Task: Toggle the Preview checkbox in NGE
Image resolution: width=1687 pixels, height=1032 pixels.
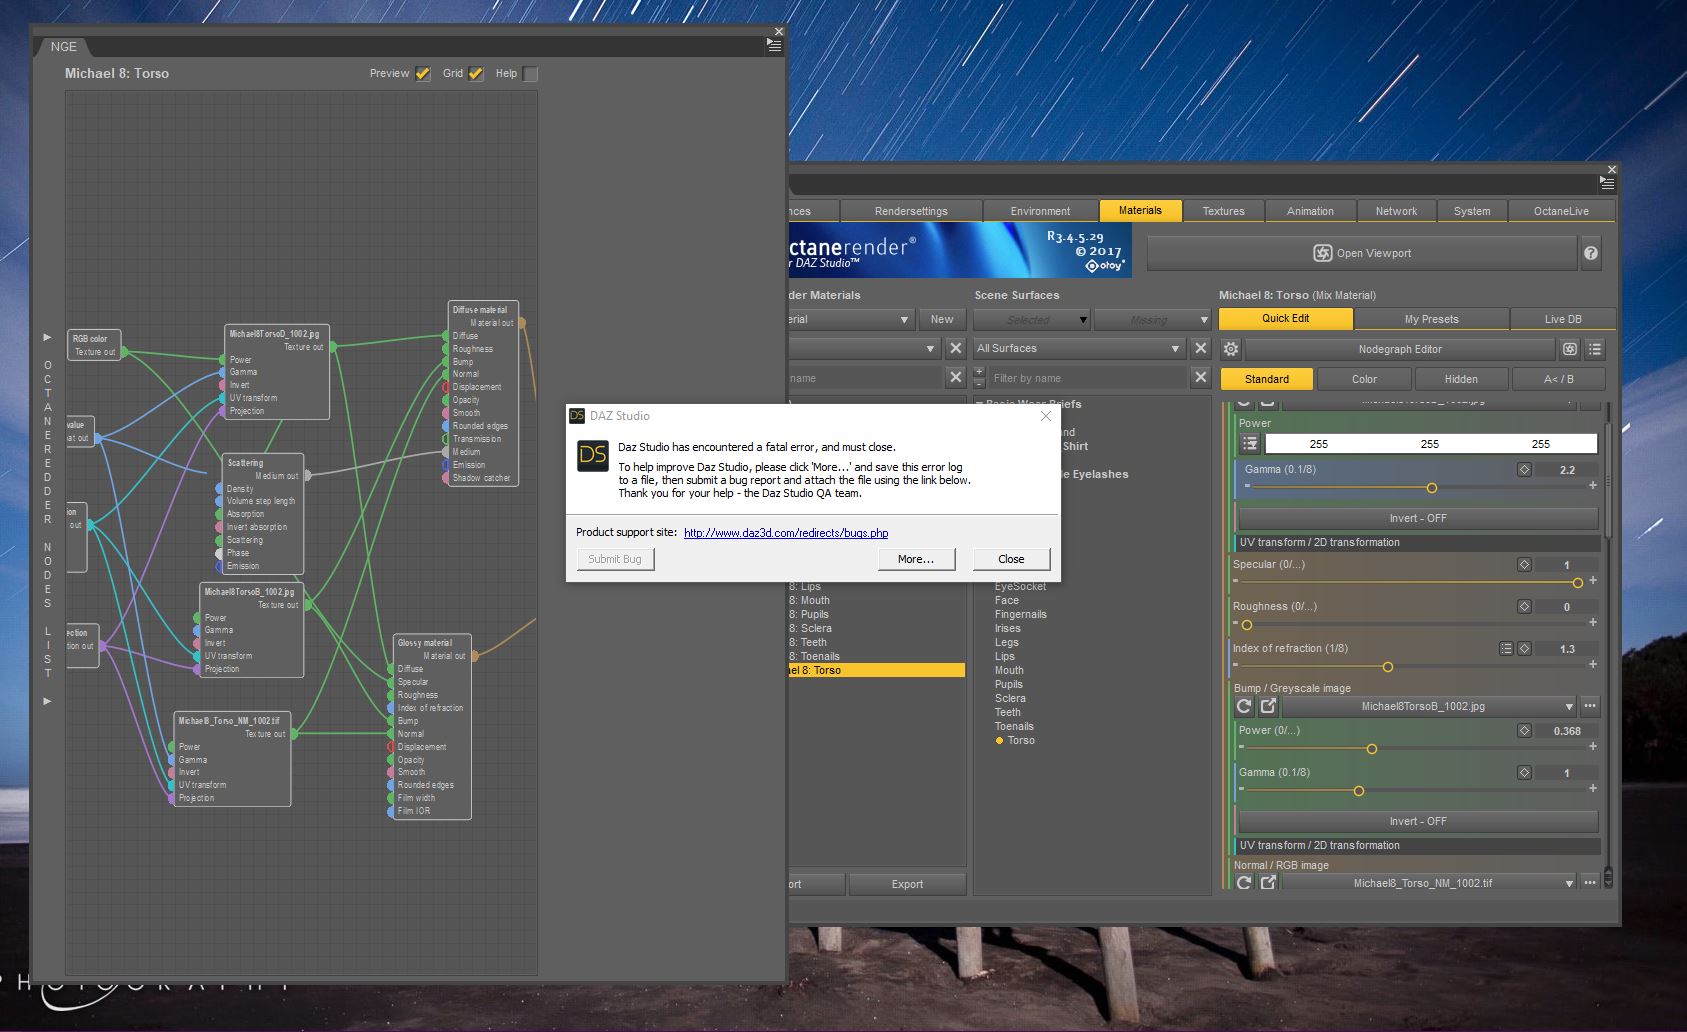Action: (423, 73)
